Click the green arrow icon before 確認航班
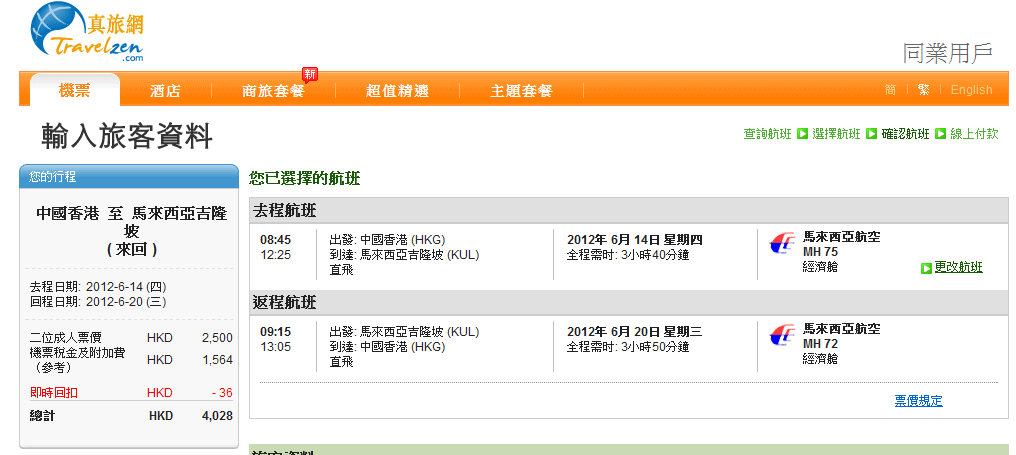Viewport: 1016px width, 455px height. 871,134
